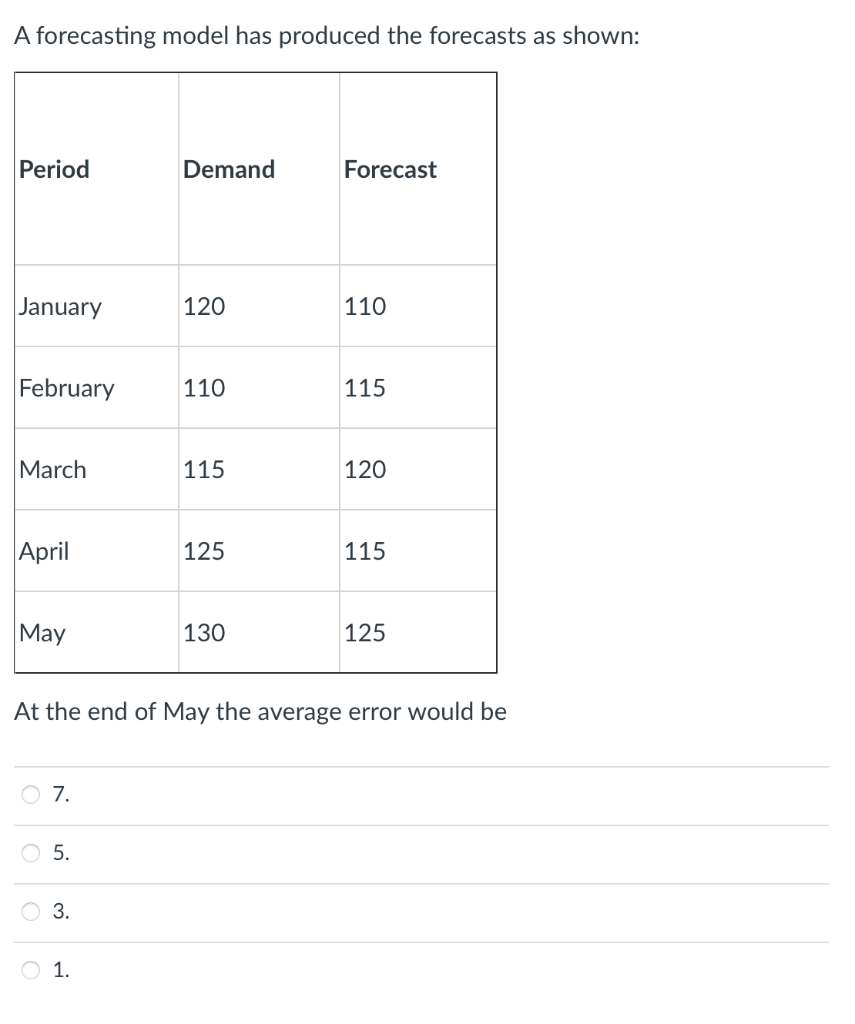Click the February row label
The width and height of the screenshot is (855, 1024).
click(66, 388)
